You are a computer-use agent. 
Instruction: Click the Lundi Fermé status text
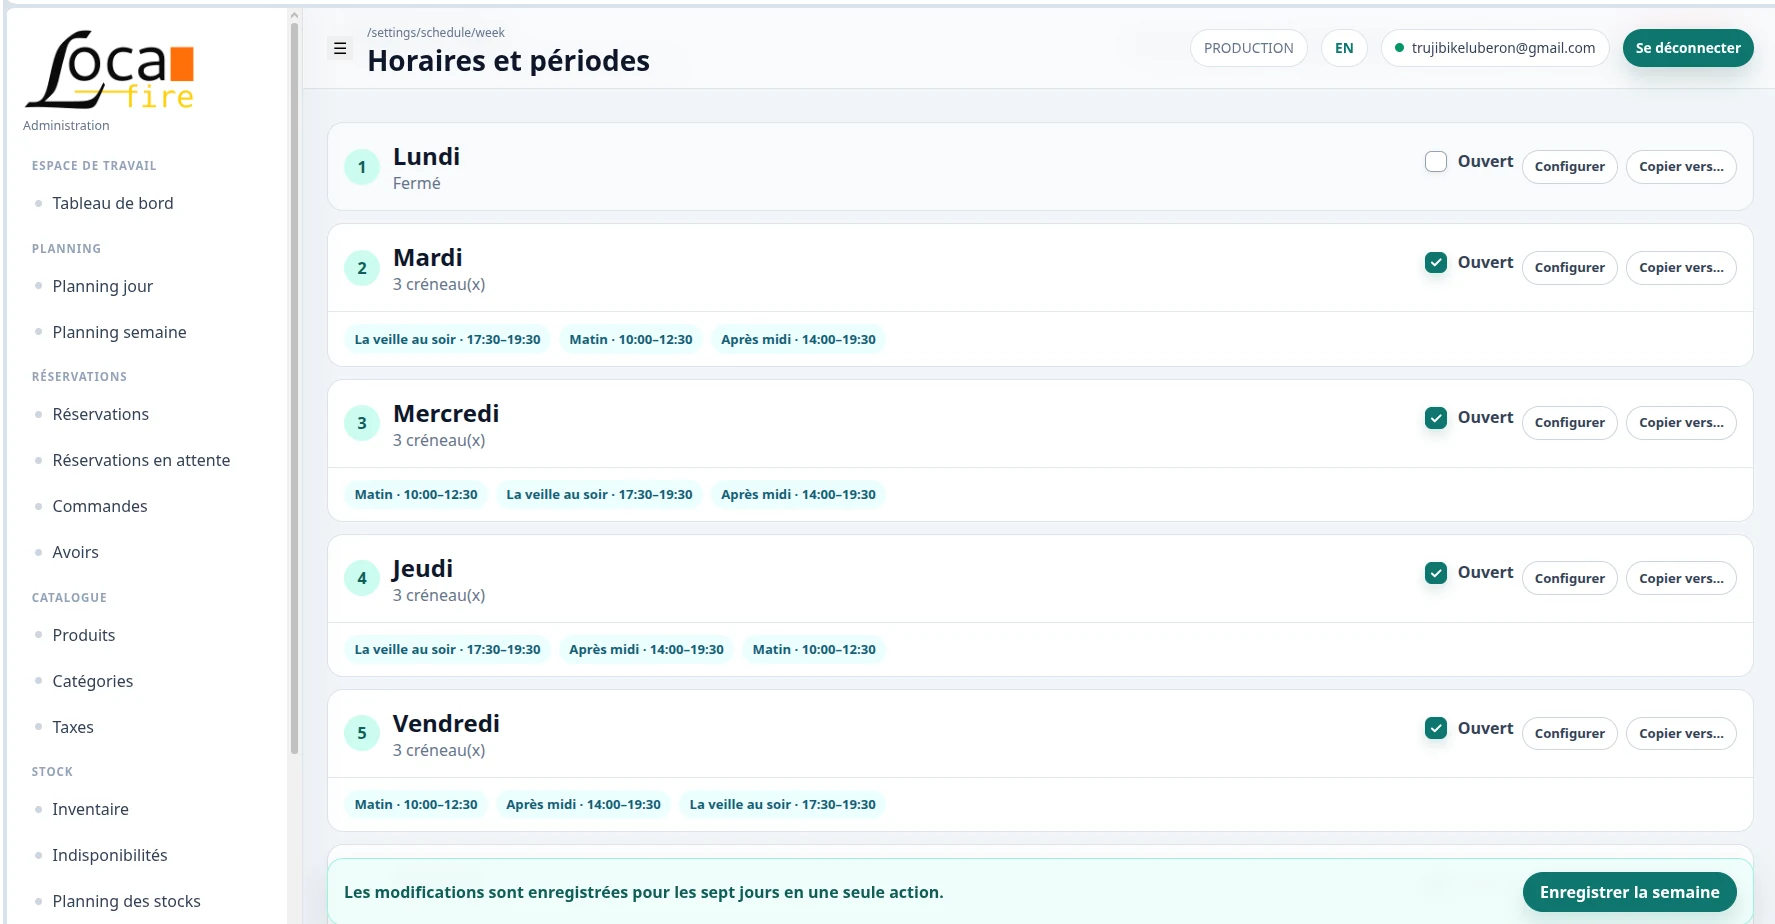click(416, 184)
